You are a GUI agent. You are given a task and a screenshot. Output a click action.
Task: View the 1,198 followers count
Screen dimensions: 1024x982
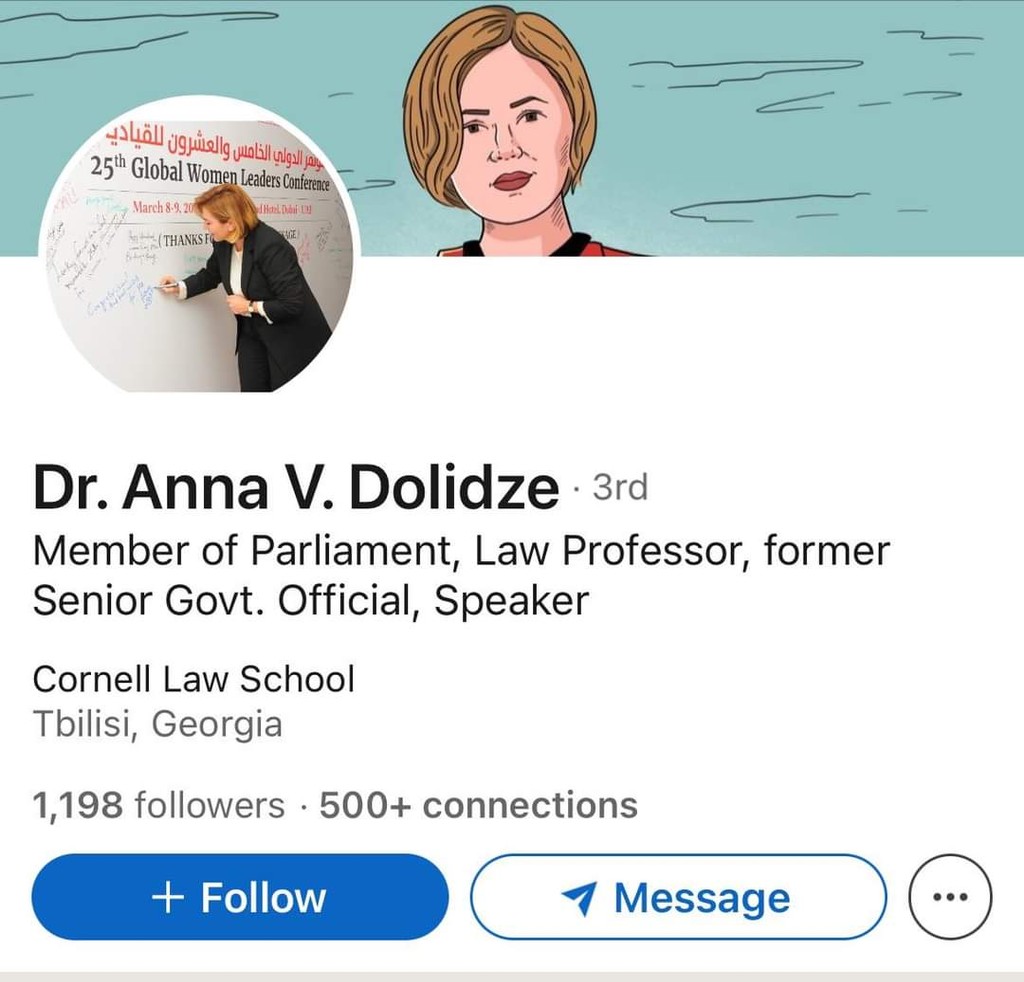(158, 804)
